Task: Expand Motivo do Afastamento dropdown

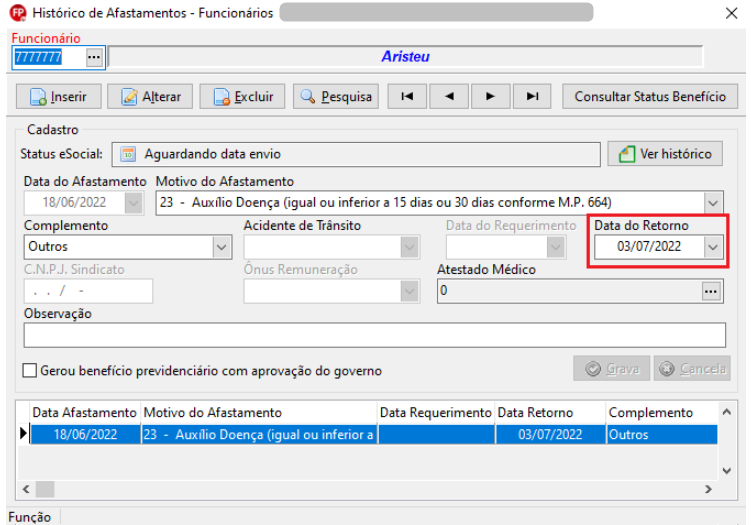Action: pyautogui.click(x=713, y=203)
